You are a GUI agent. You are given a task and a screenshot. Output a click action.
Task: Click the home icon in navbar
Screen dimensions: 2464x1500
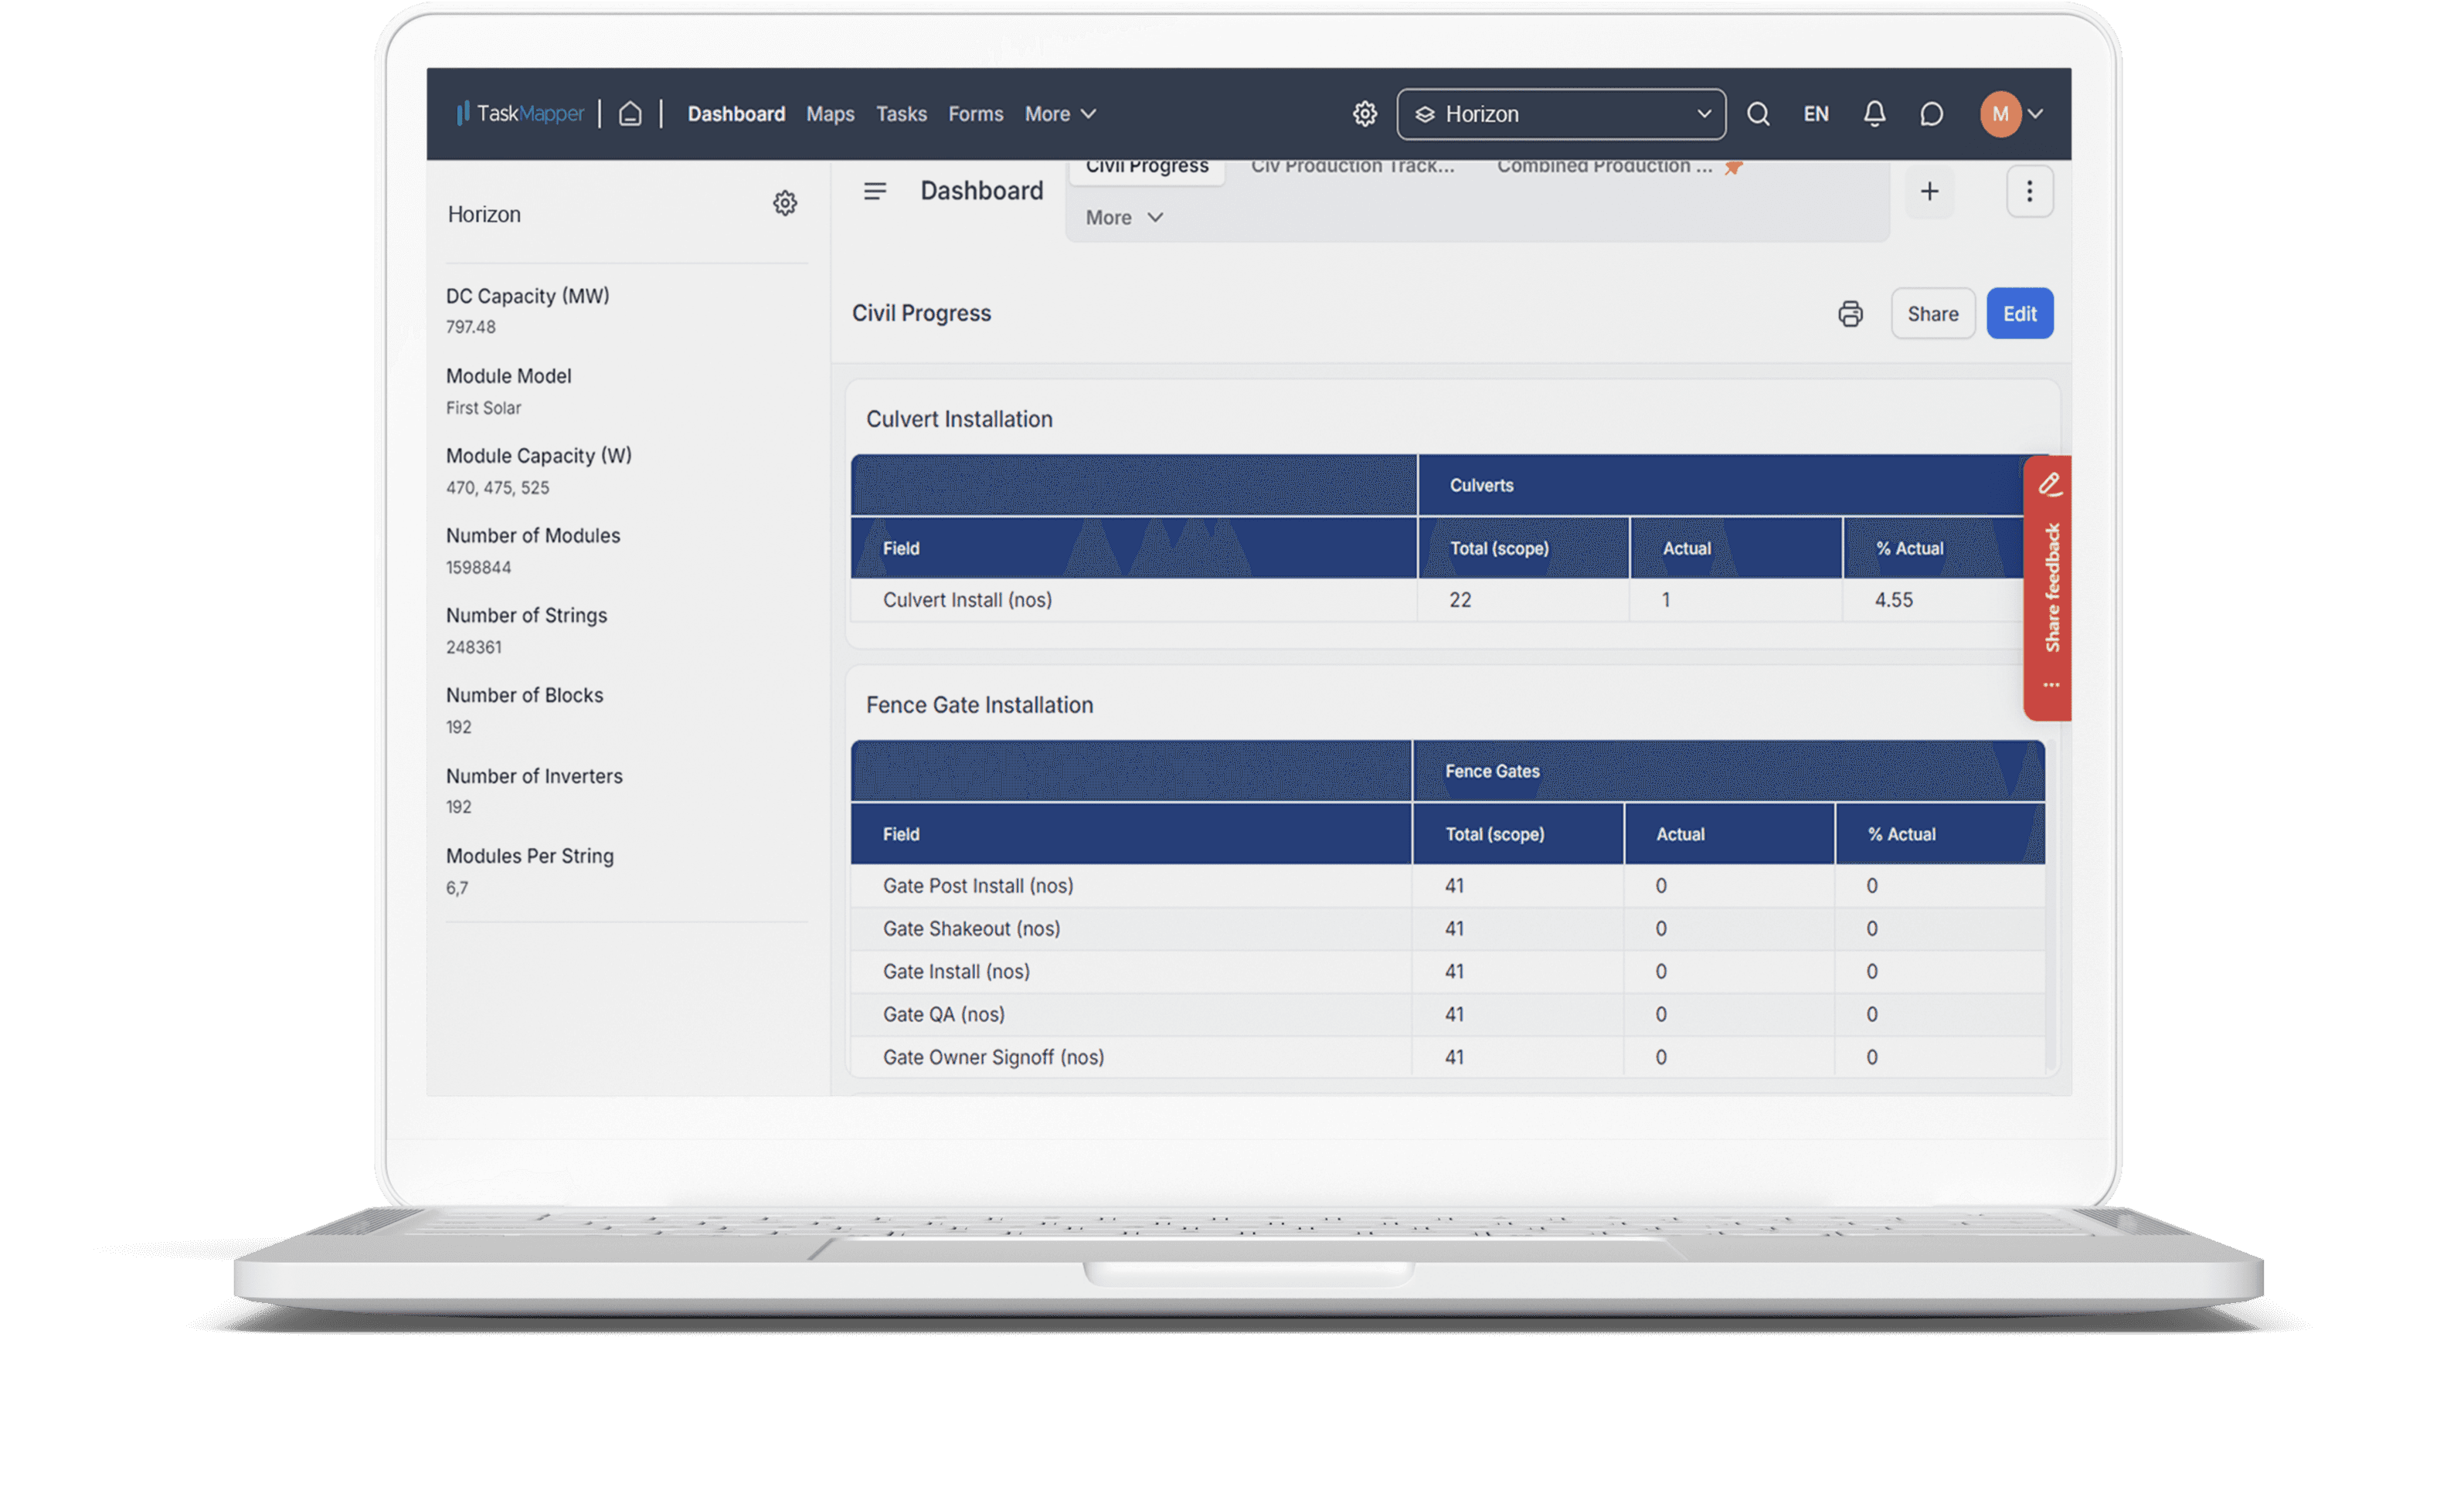pyautogui.click(x=630, y=114)
